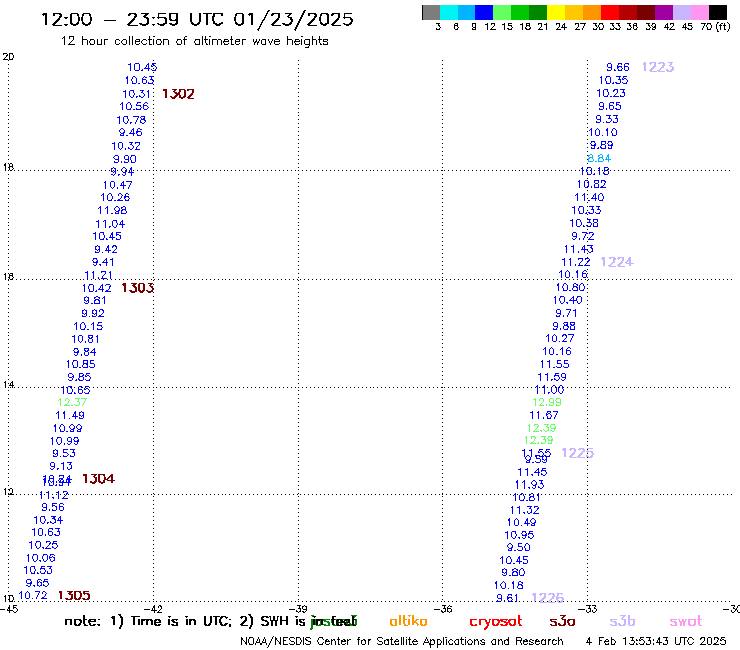Select the 's3b' satellite legend label

pyautogui.click(x=622, y=622)
